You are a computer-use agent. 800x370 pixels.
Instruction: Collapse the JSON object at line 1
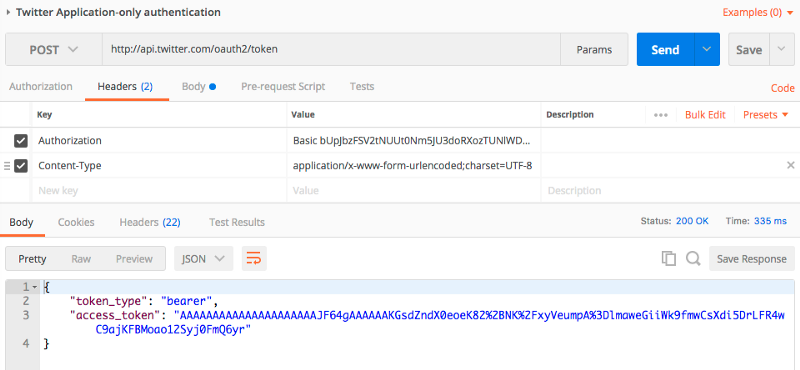(x=34, y=287)
